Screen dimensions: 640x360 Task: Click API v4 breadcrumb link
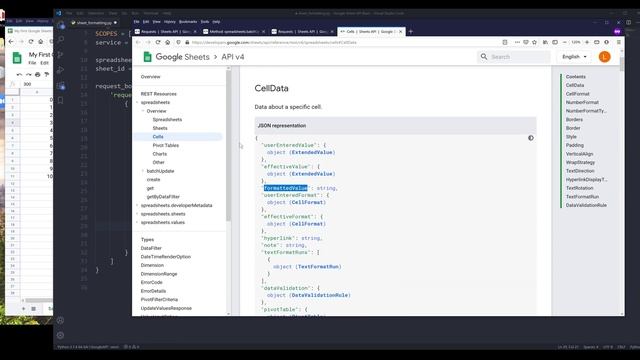click(233, 57)
